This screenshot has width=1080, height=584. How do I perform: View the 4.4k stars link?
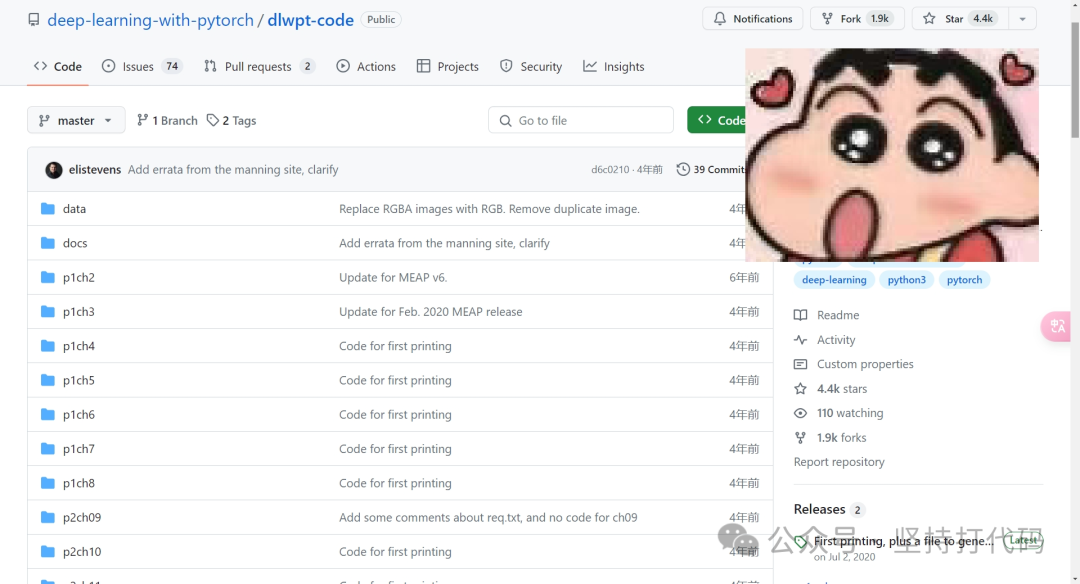831,389
